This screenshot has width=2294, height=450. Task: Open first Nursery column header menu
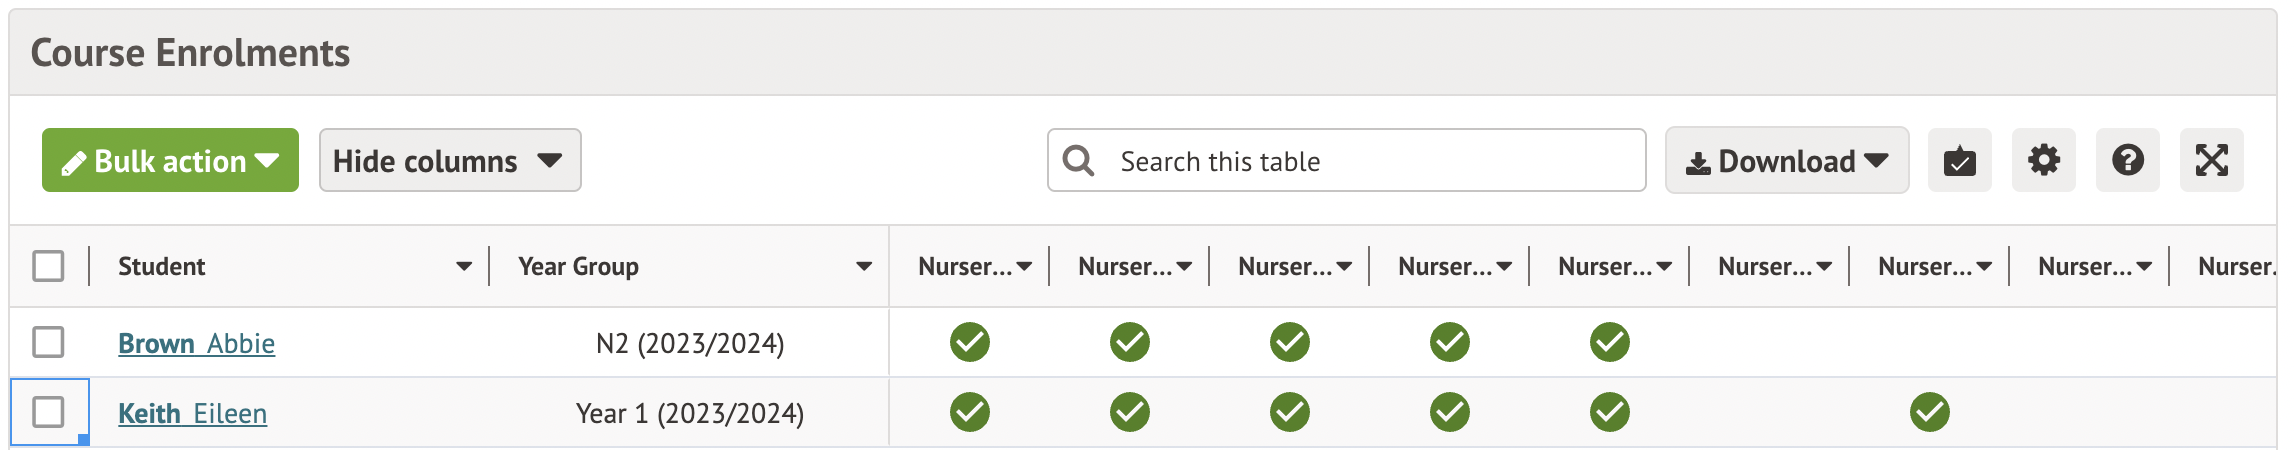pyautogui.click(x=1023, y=266)
